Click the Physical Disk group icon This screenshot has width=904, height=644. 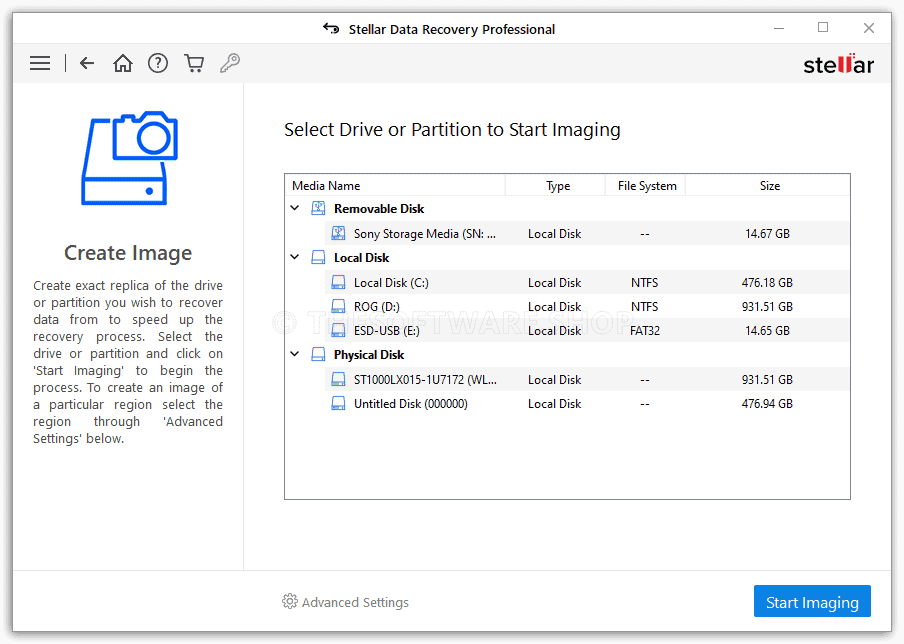pos(318,355)
